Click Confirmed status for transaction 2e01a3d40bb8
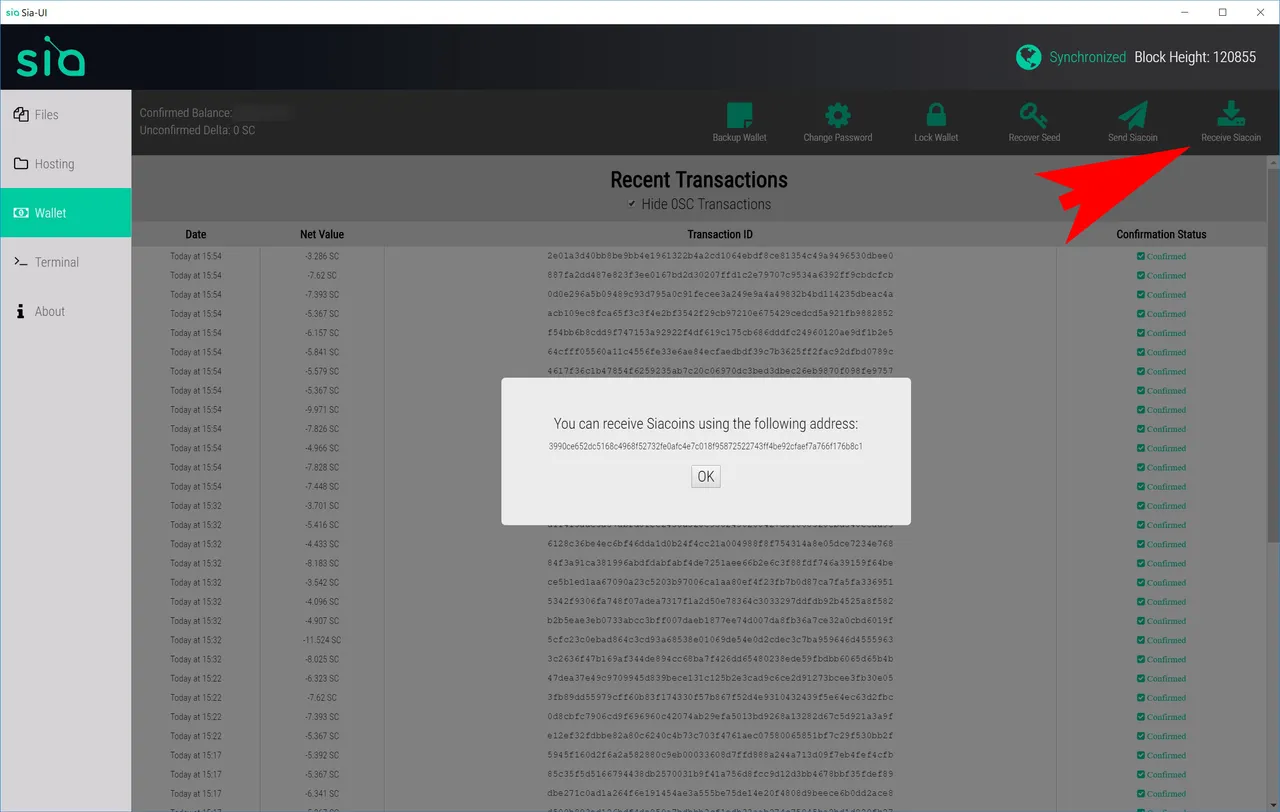This screenshot has height=812, width=1280. (1161, 256)
